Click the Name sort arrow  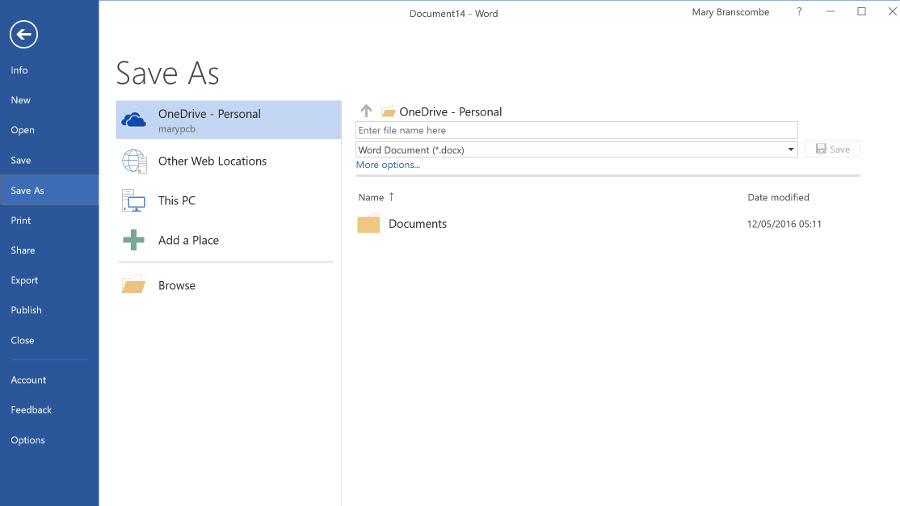pyautogui.click(x=391, y=197)
